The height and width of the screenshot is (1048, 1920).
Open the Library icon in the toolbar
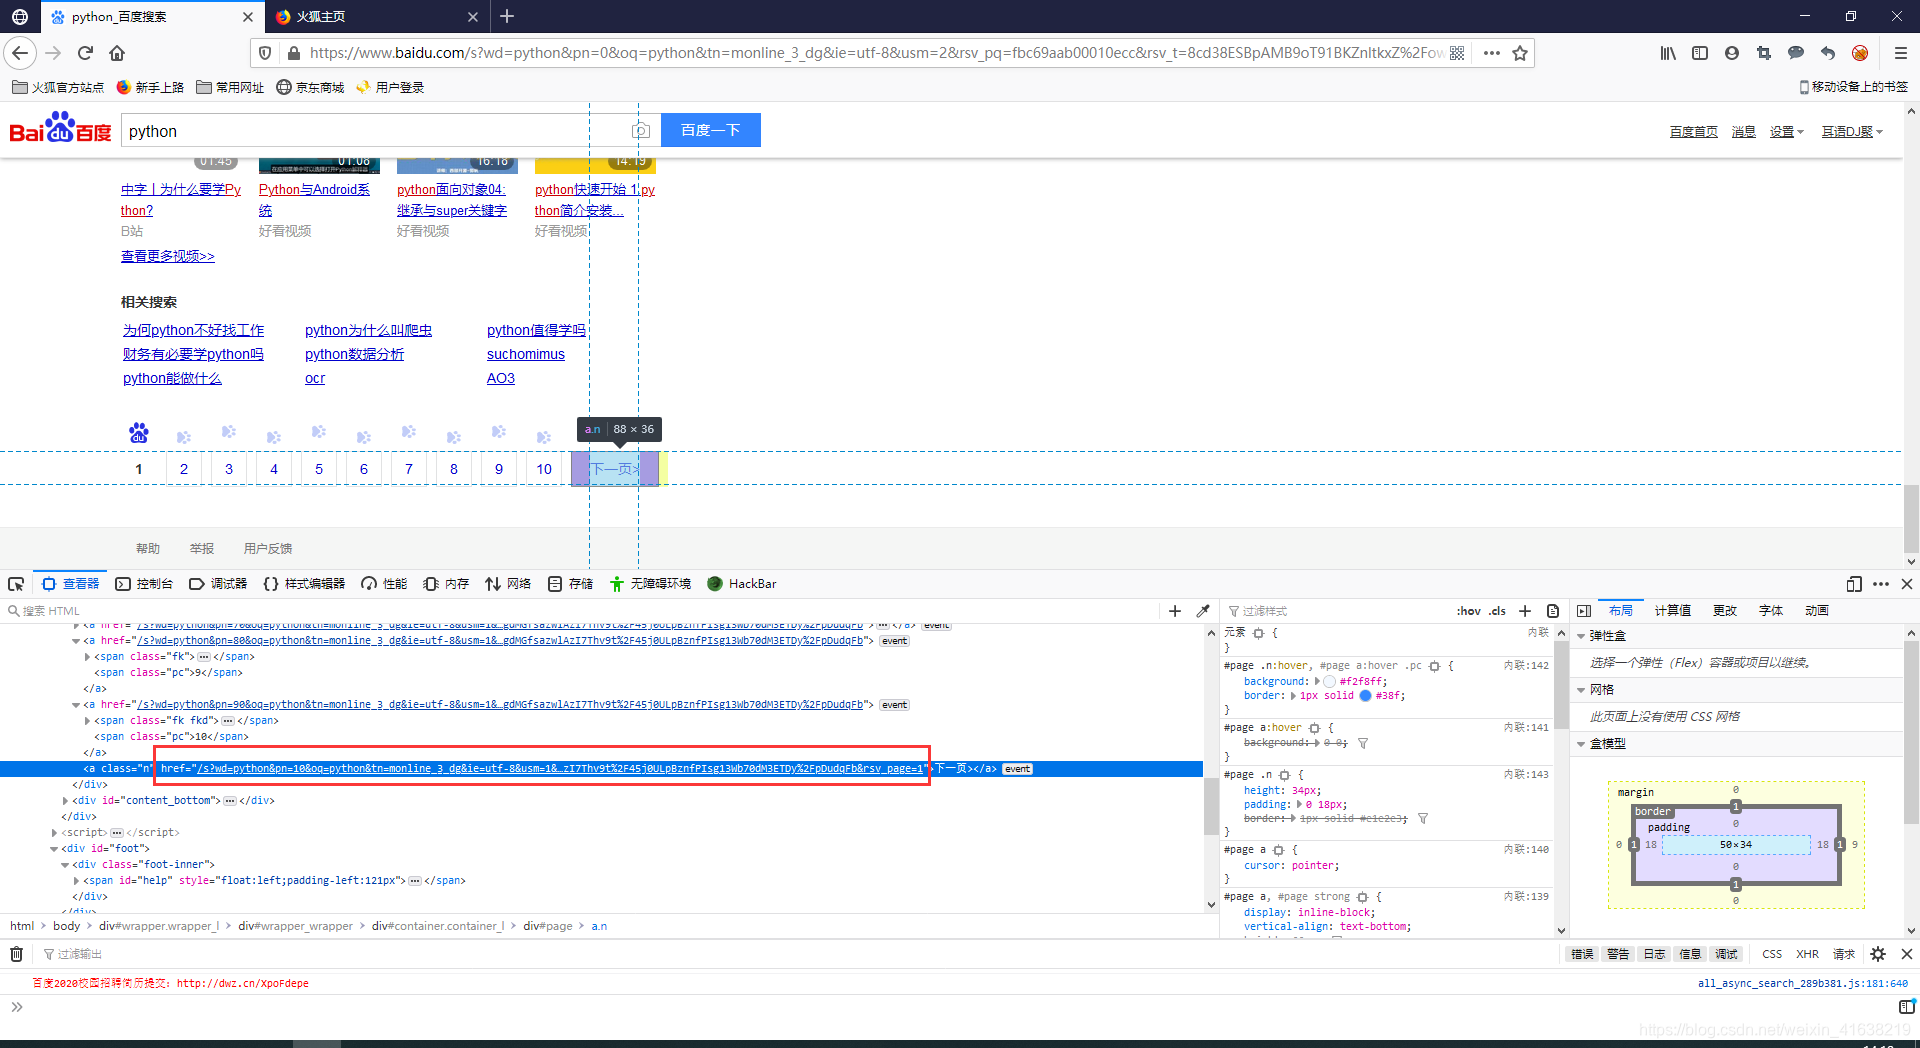click(1668, 53)
